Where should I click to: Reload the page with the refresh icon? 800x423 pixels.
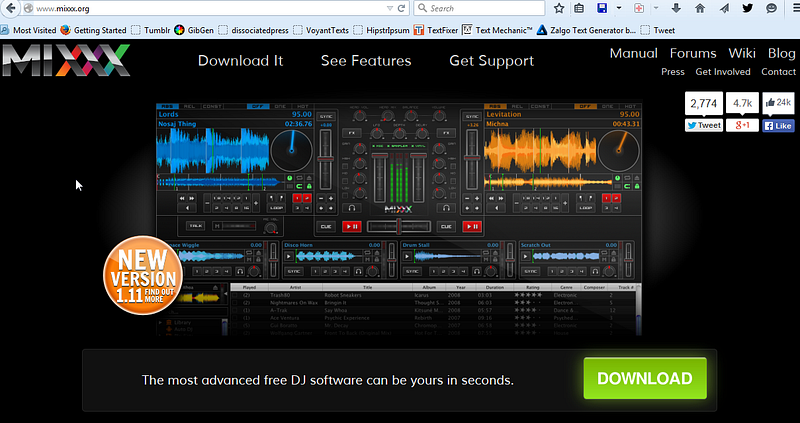[402, 8]
